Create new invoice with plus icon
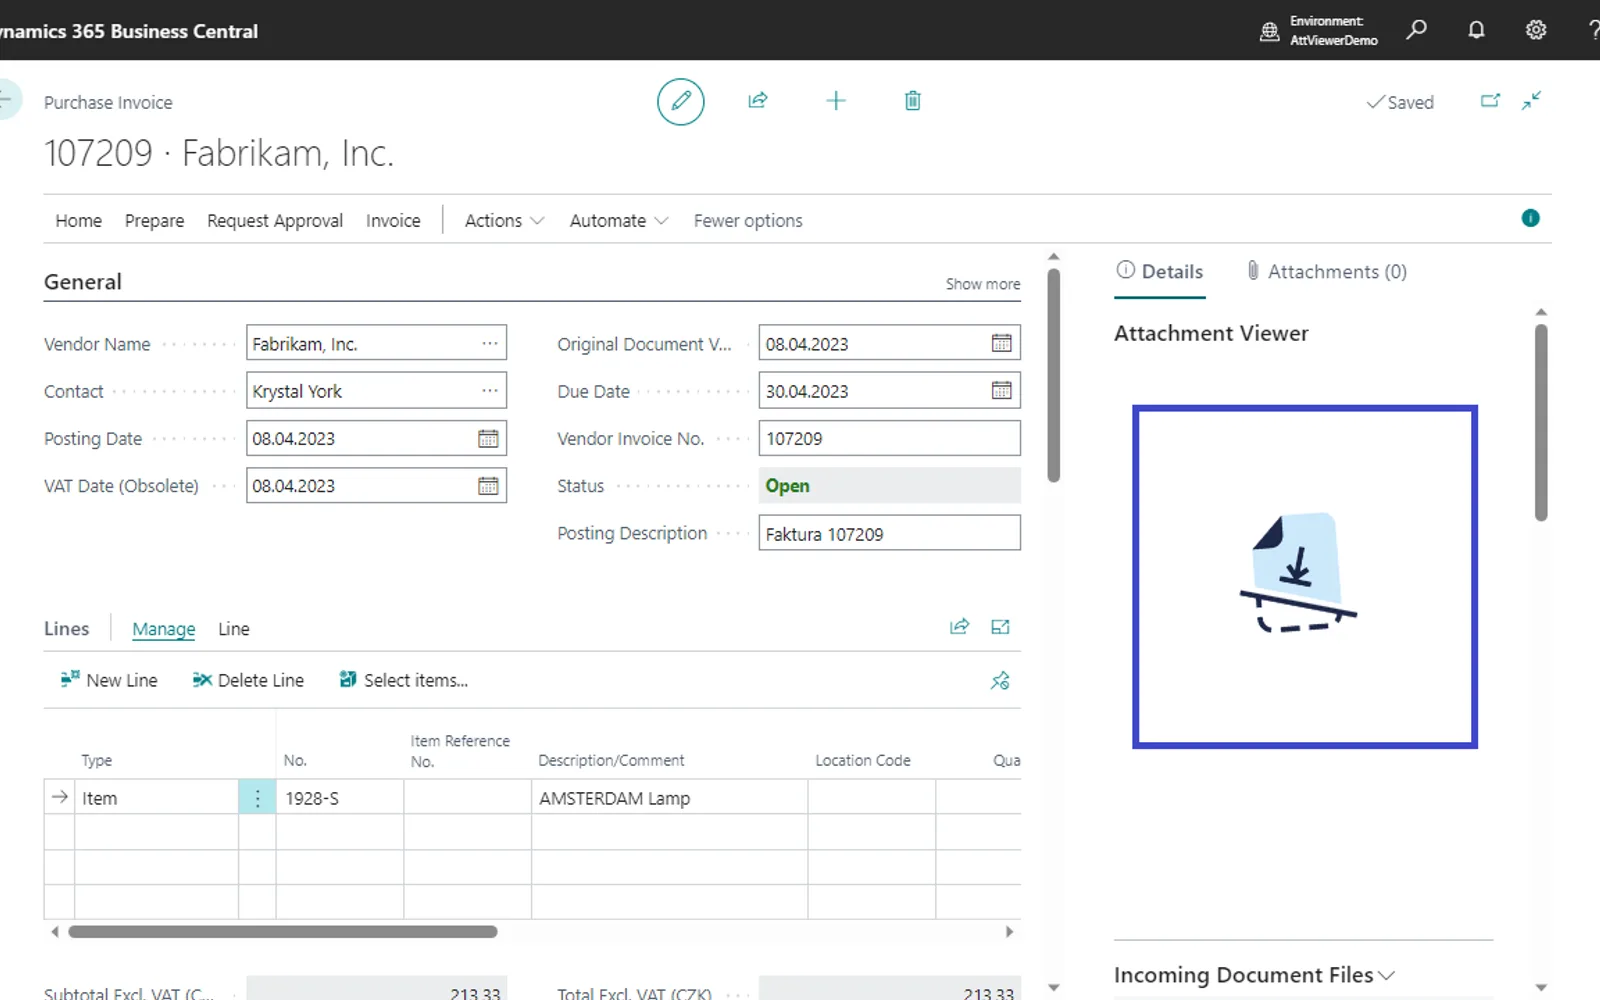The width and height of the screenshot is (1600, 1000). pyautogui.click(x=836, y=100)
